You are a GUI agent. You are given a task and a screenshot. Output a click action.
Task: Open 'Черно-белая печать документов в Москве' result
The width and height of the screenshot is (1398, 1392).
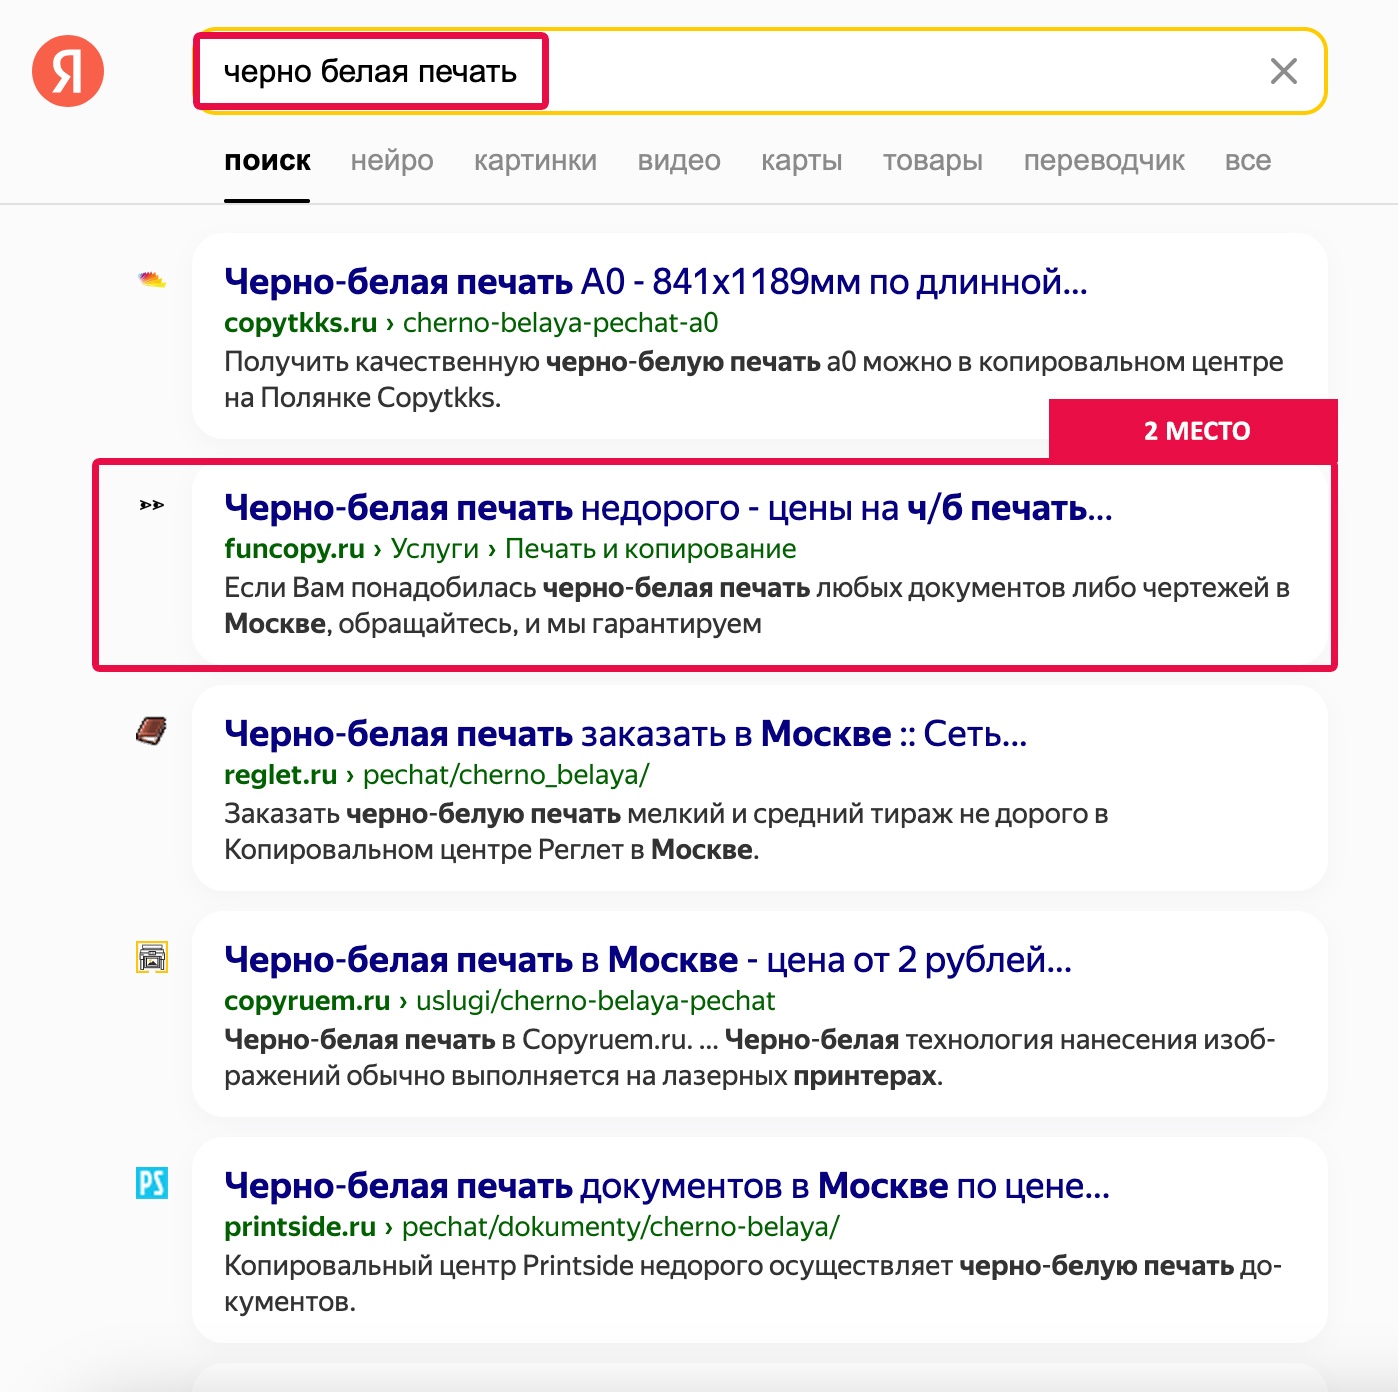(667, 1186)
